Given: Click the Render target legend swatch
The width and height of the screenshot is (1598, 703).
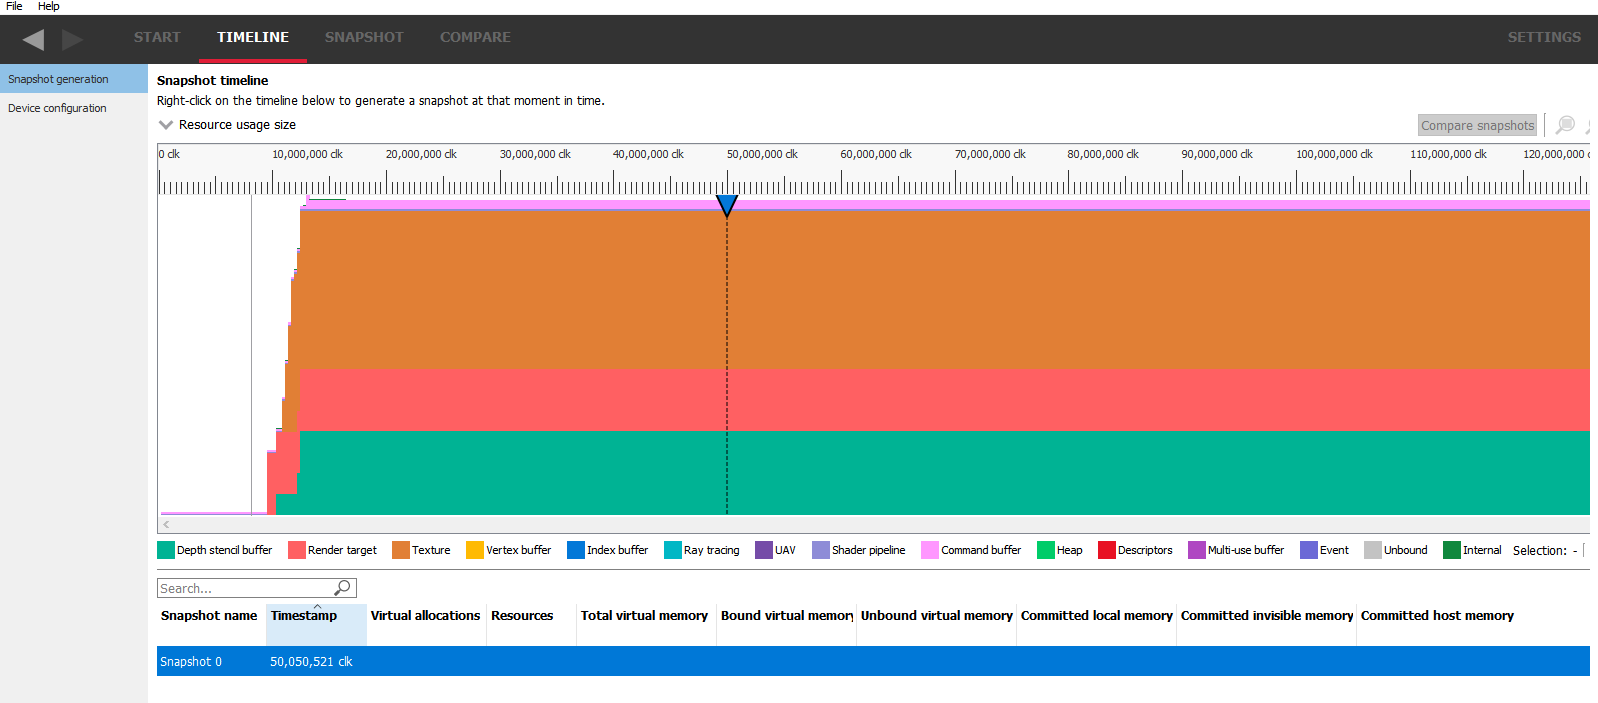Looking at the screenshot, I should pyautogui.click(x=297, y=550).
